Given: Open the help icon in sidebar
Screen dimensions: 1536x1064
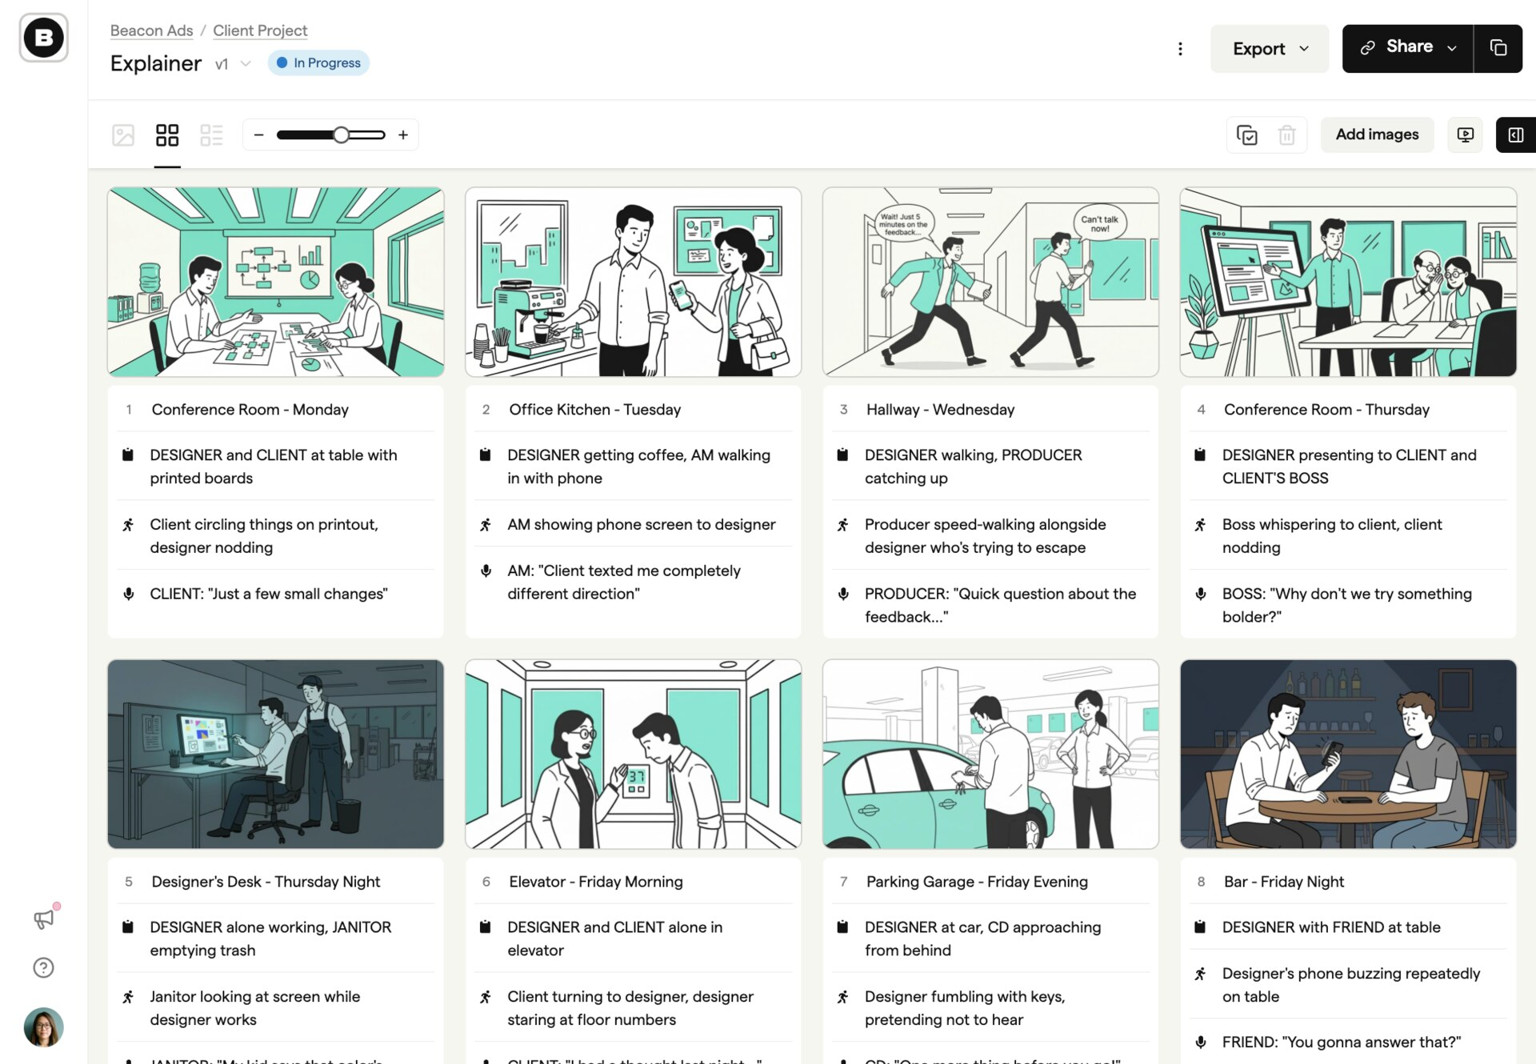Looking at the screenshot, I should coord(43,967).
